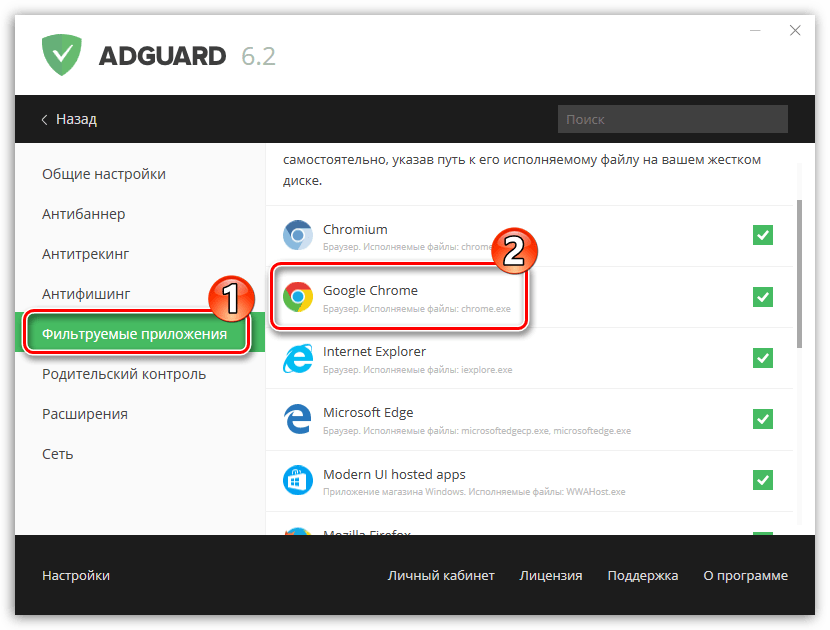Viewport: 830px width, 630px height.
Task: Click the back chevron next to Назад
Action: 44,120
